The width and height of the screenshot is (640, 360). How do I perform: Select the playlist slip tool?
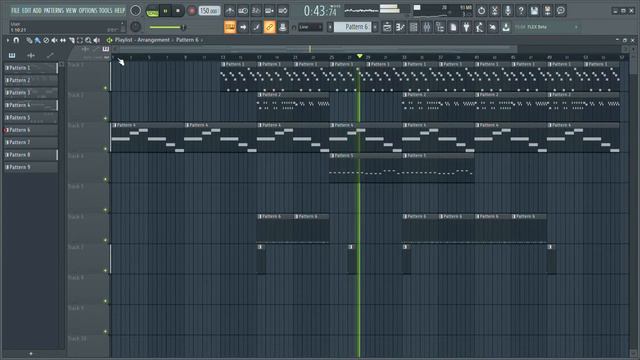tap(63, 40)
